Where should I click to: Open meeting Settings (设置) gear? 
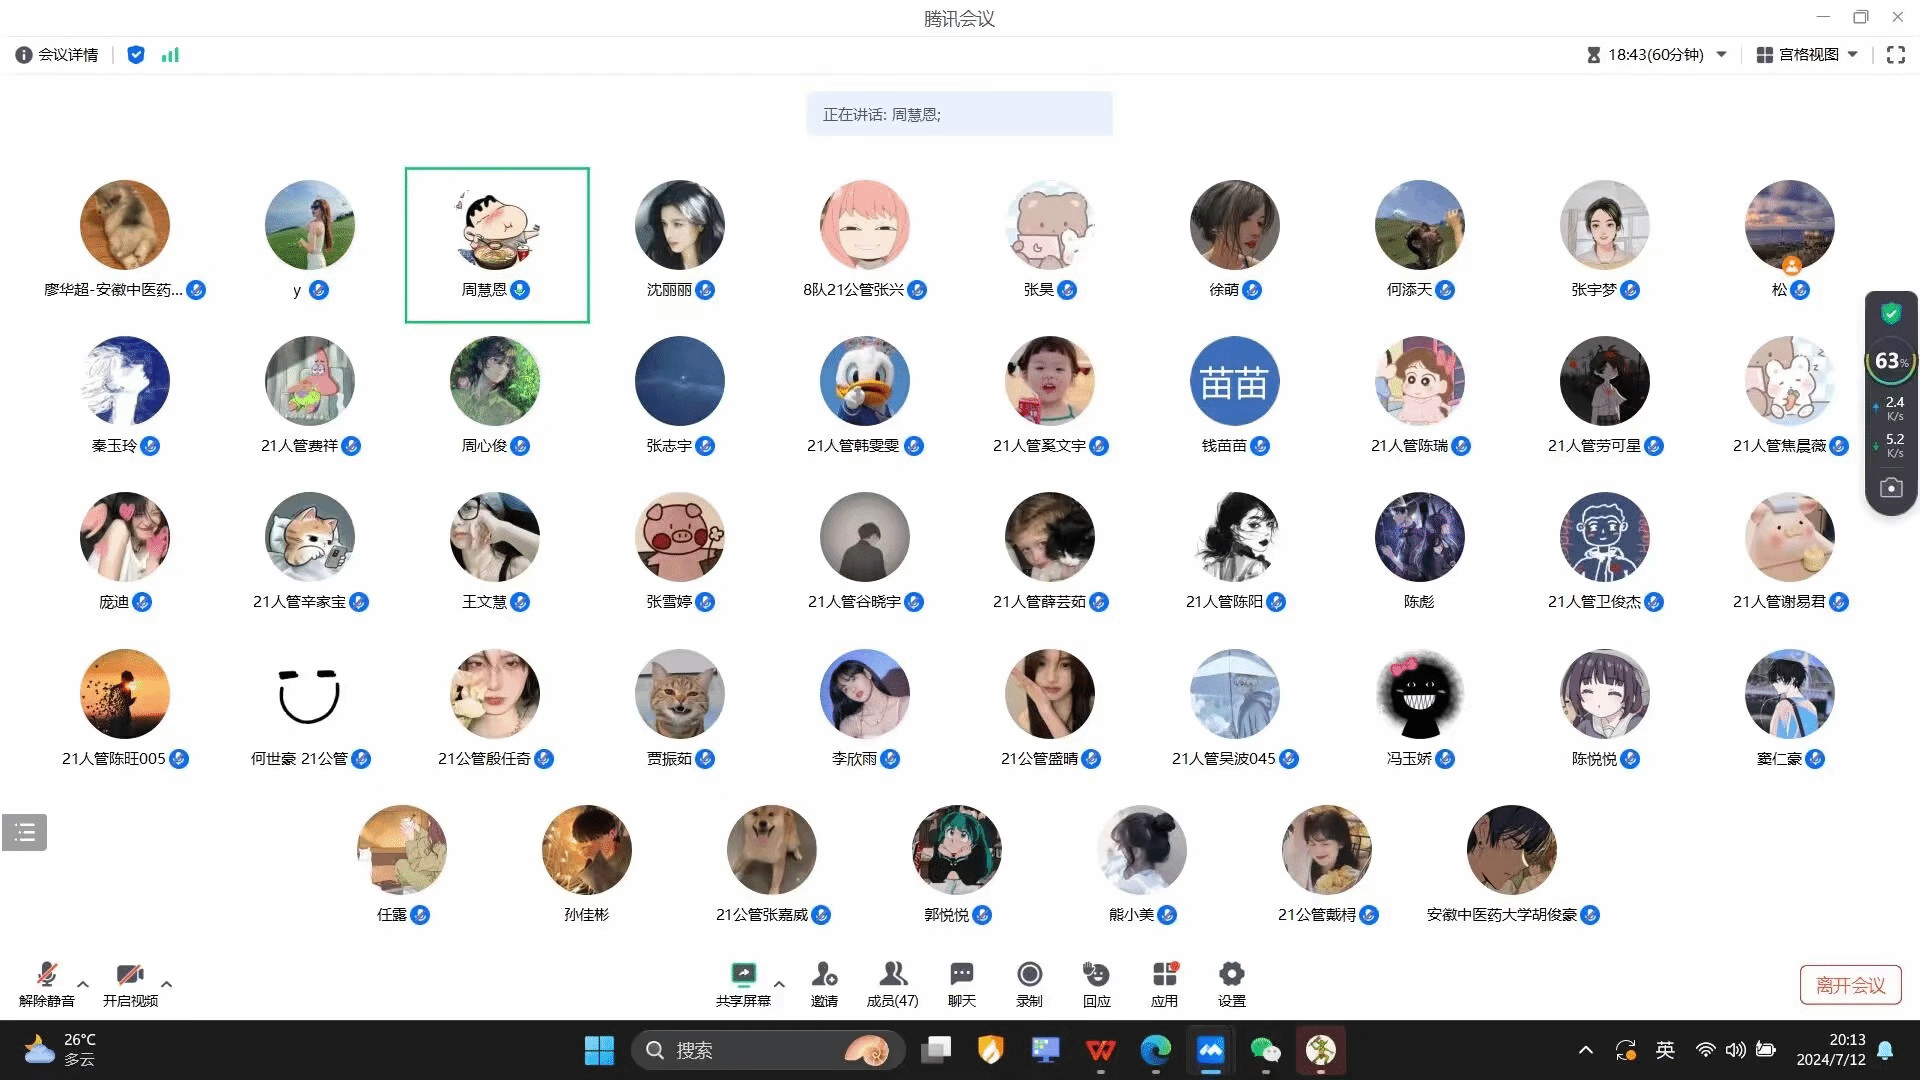coord(1231,975)
